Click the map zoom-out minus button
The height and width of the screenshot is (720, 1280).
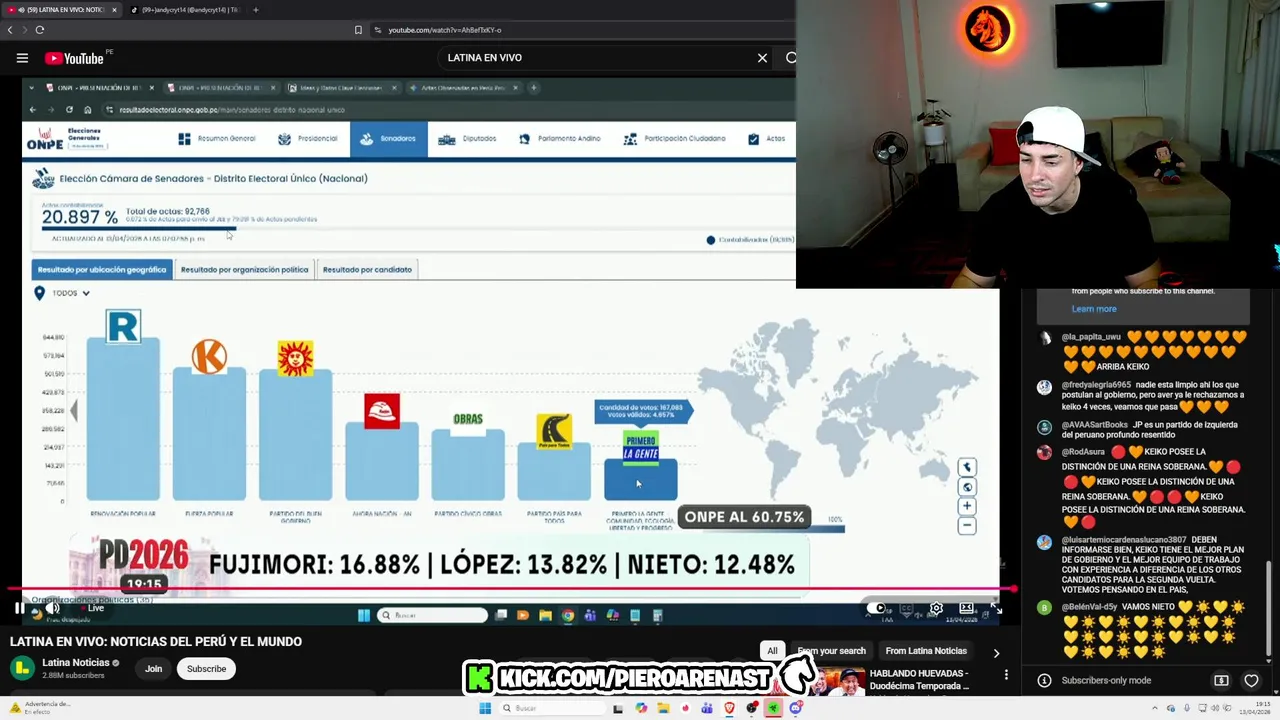(x=967, y=526)
